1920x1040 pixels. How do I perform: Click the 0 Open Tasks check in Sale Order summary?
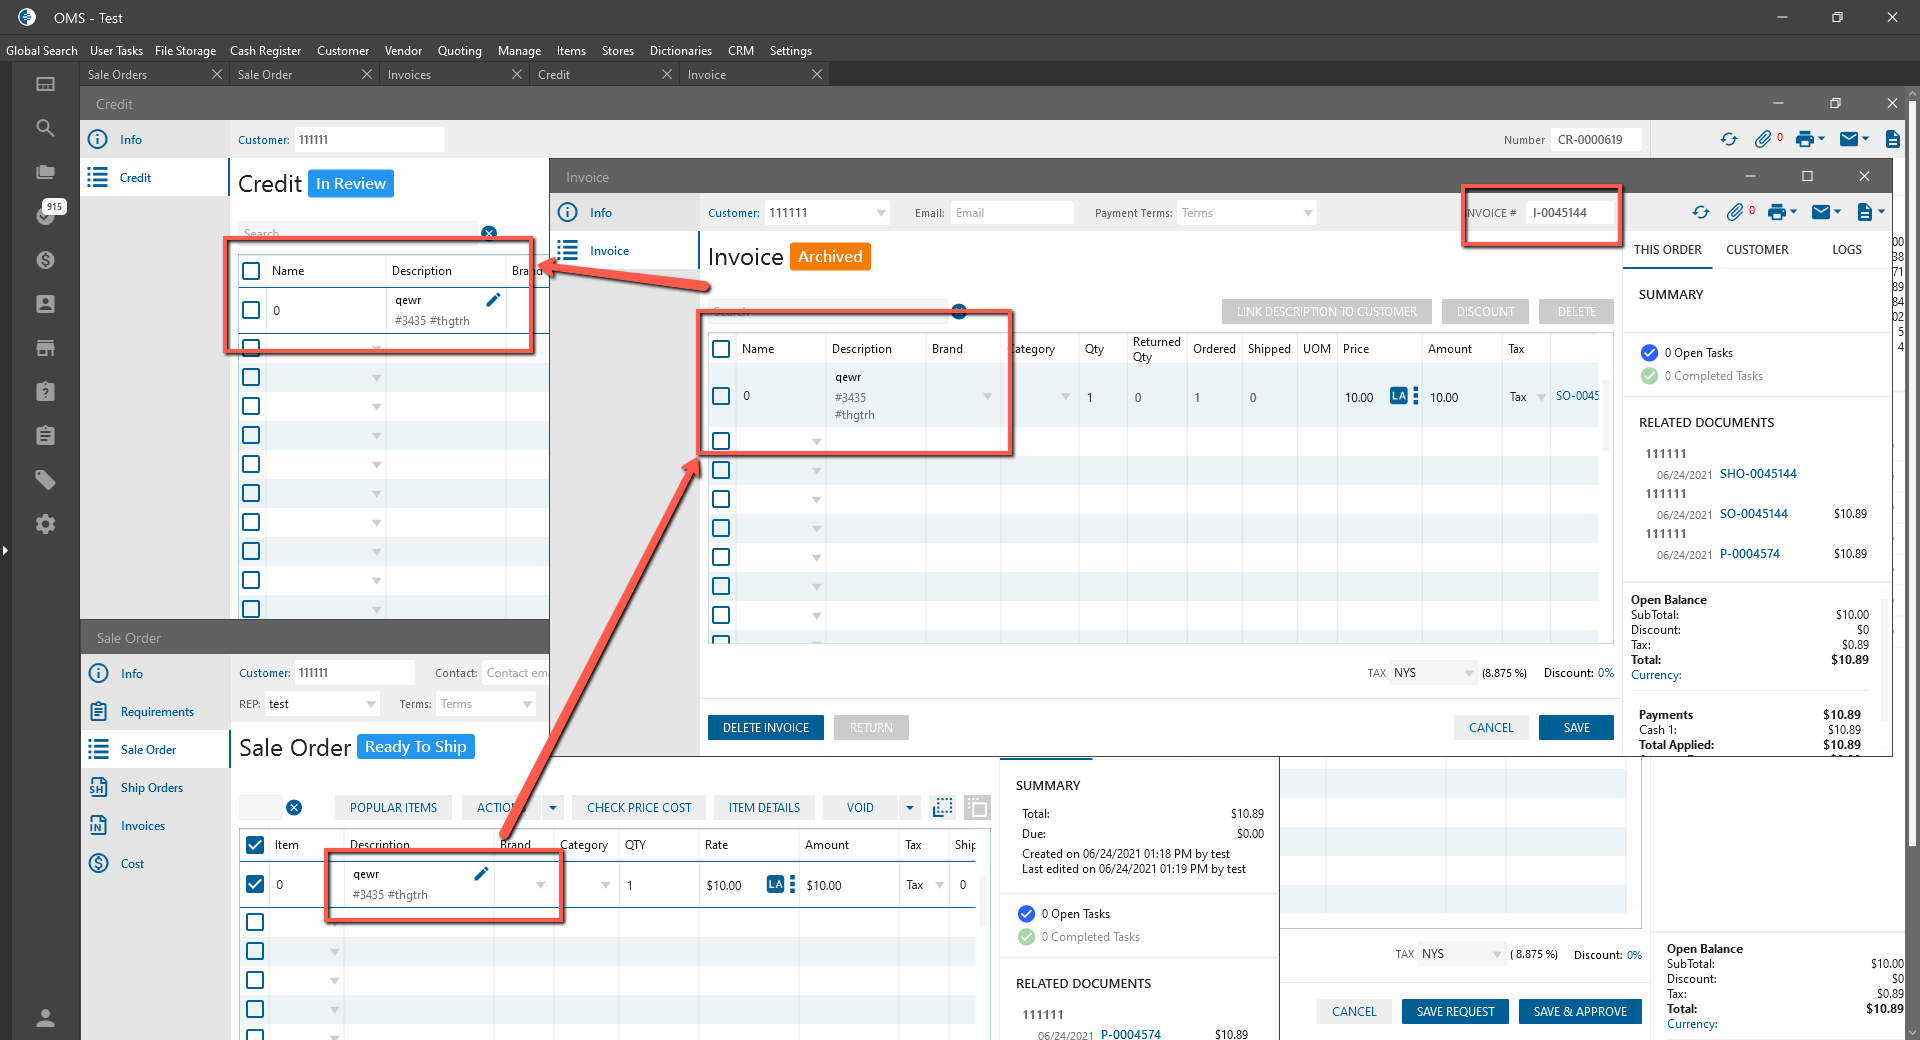[x=1026, y=913]
